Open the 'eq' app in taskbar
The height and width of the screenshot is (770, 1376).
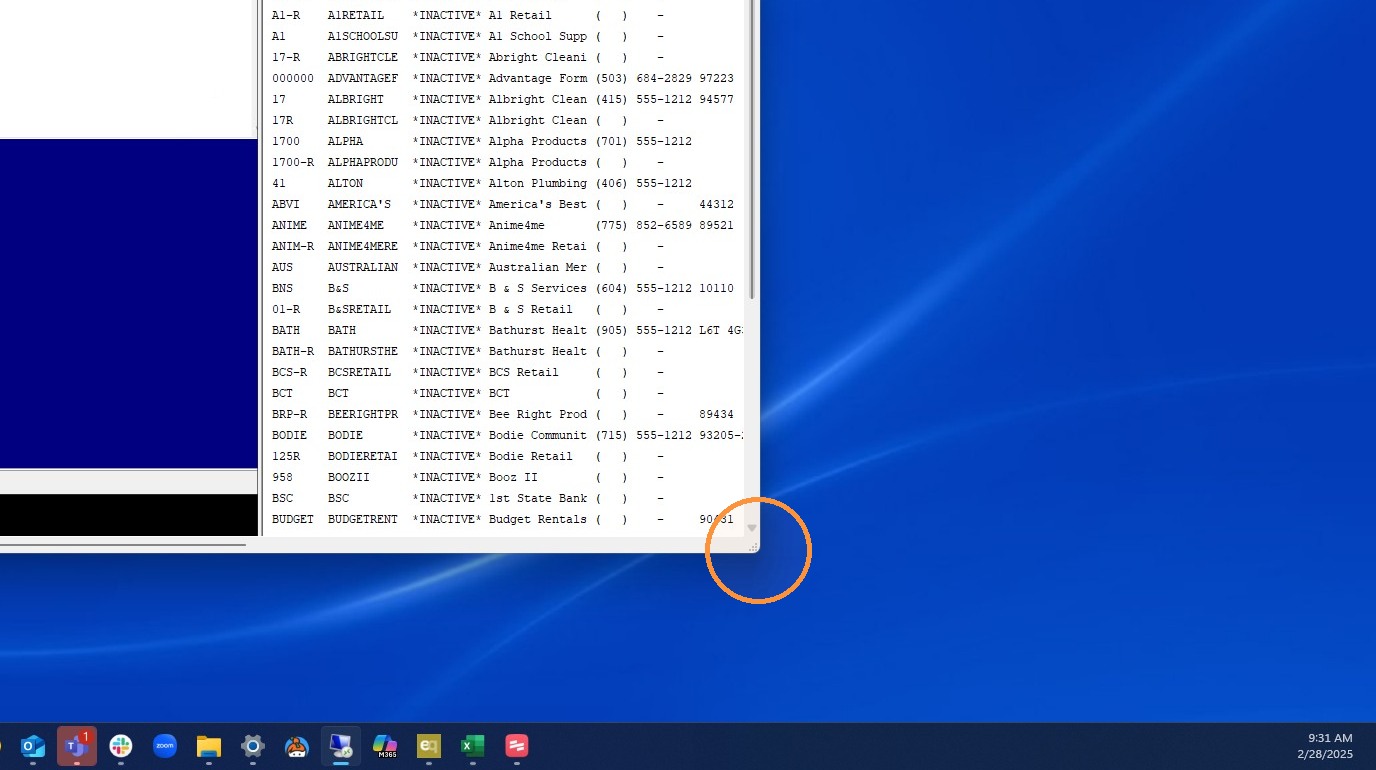[429, 746]
